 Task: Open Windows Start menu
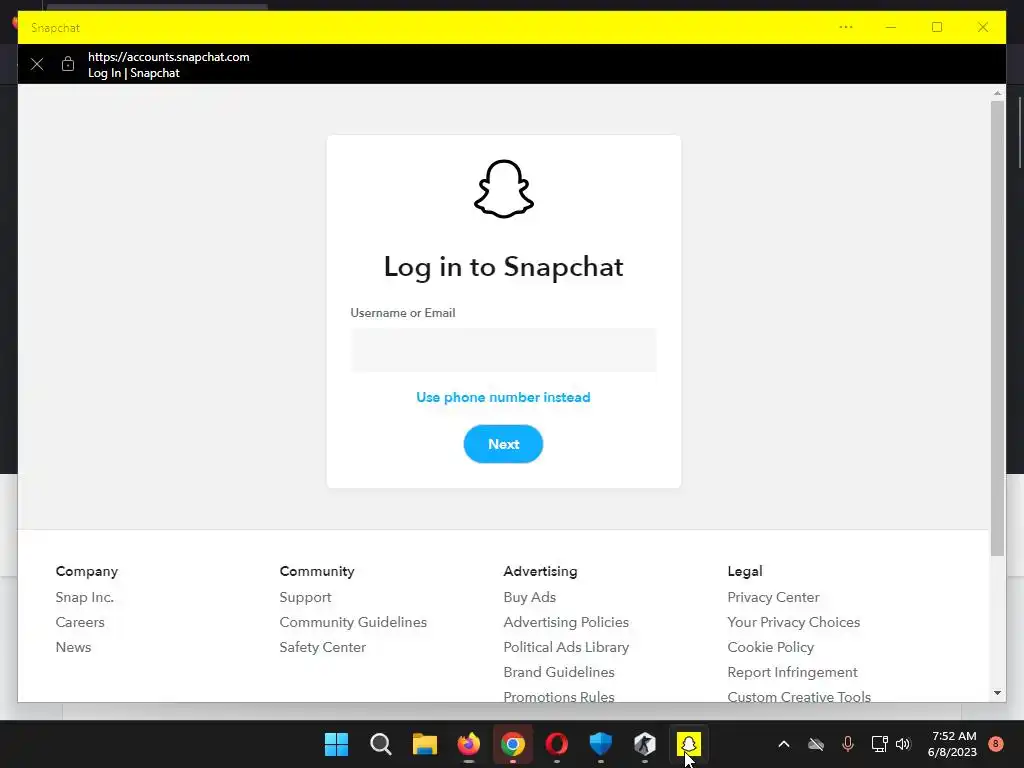pyautogui.click(x=336, y=744)
